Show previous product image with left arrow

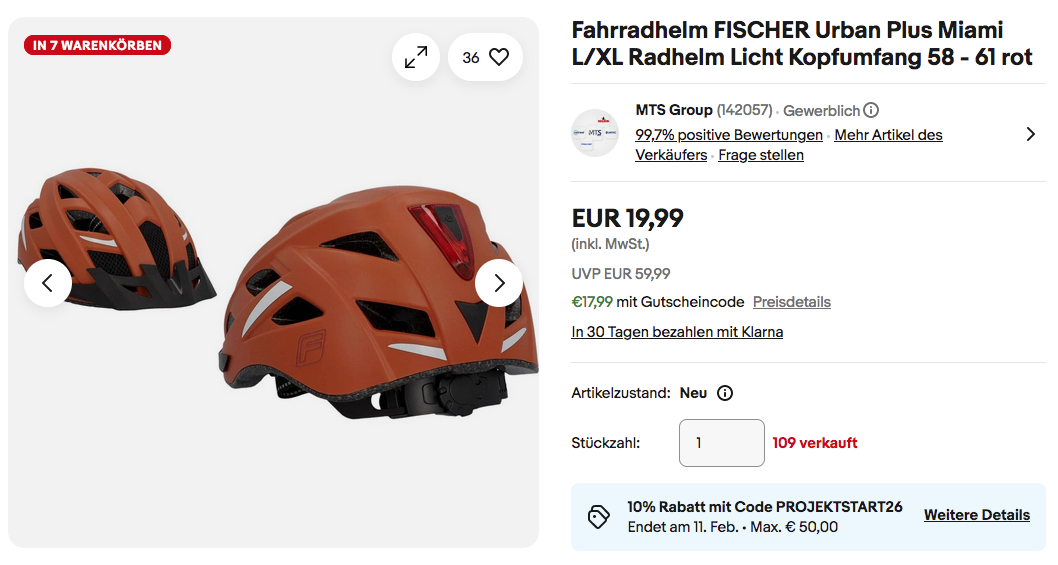click(x=48, y=283)
